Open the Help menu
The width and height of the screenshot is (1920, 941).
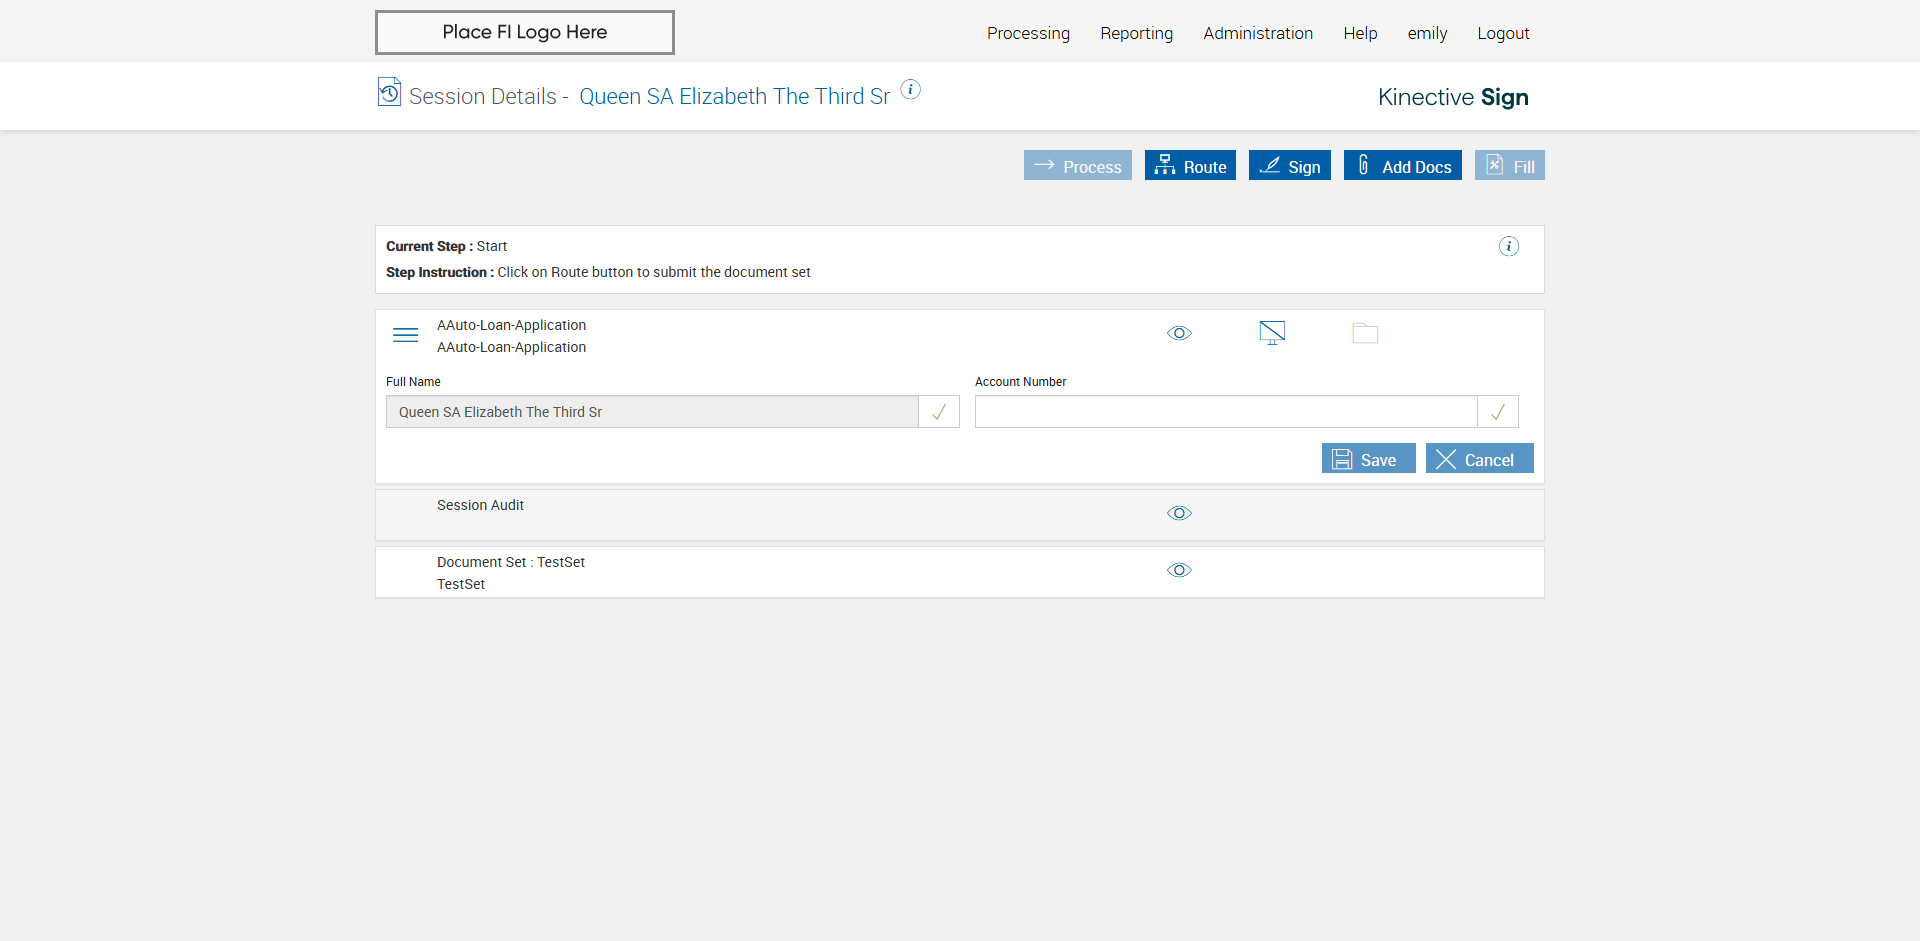(x=1360, y=33)
